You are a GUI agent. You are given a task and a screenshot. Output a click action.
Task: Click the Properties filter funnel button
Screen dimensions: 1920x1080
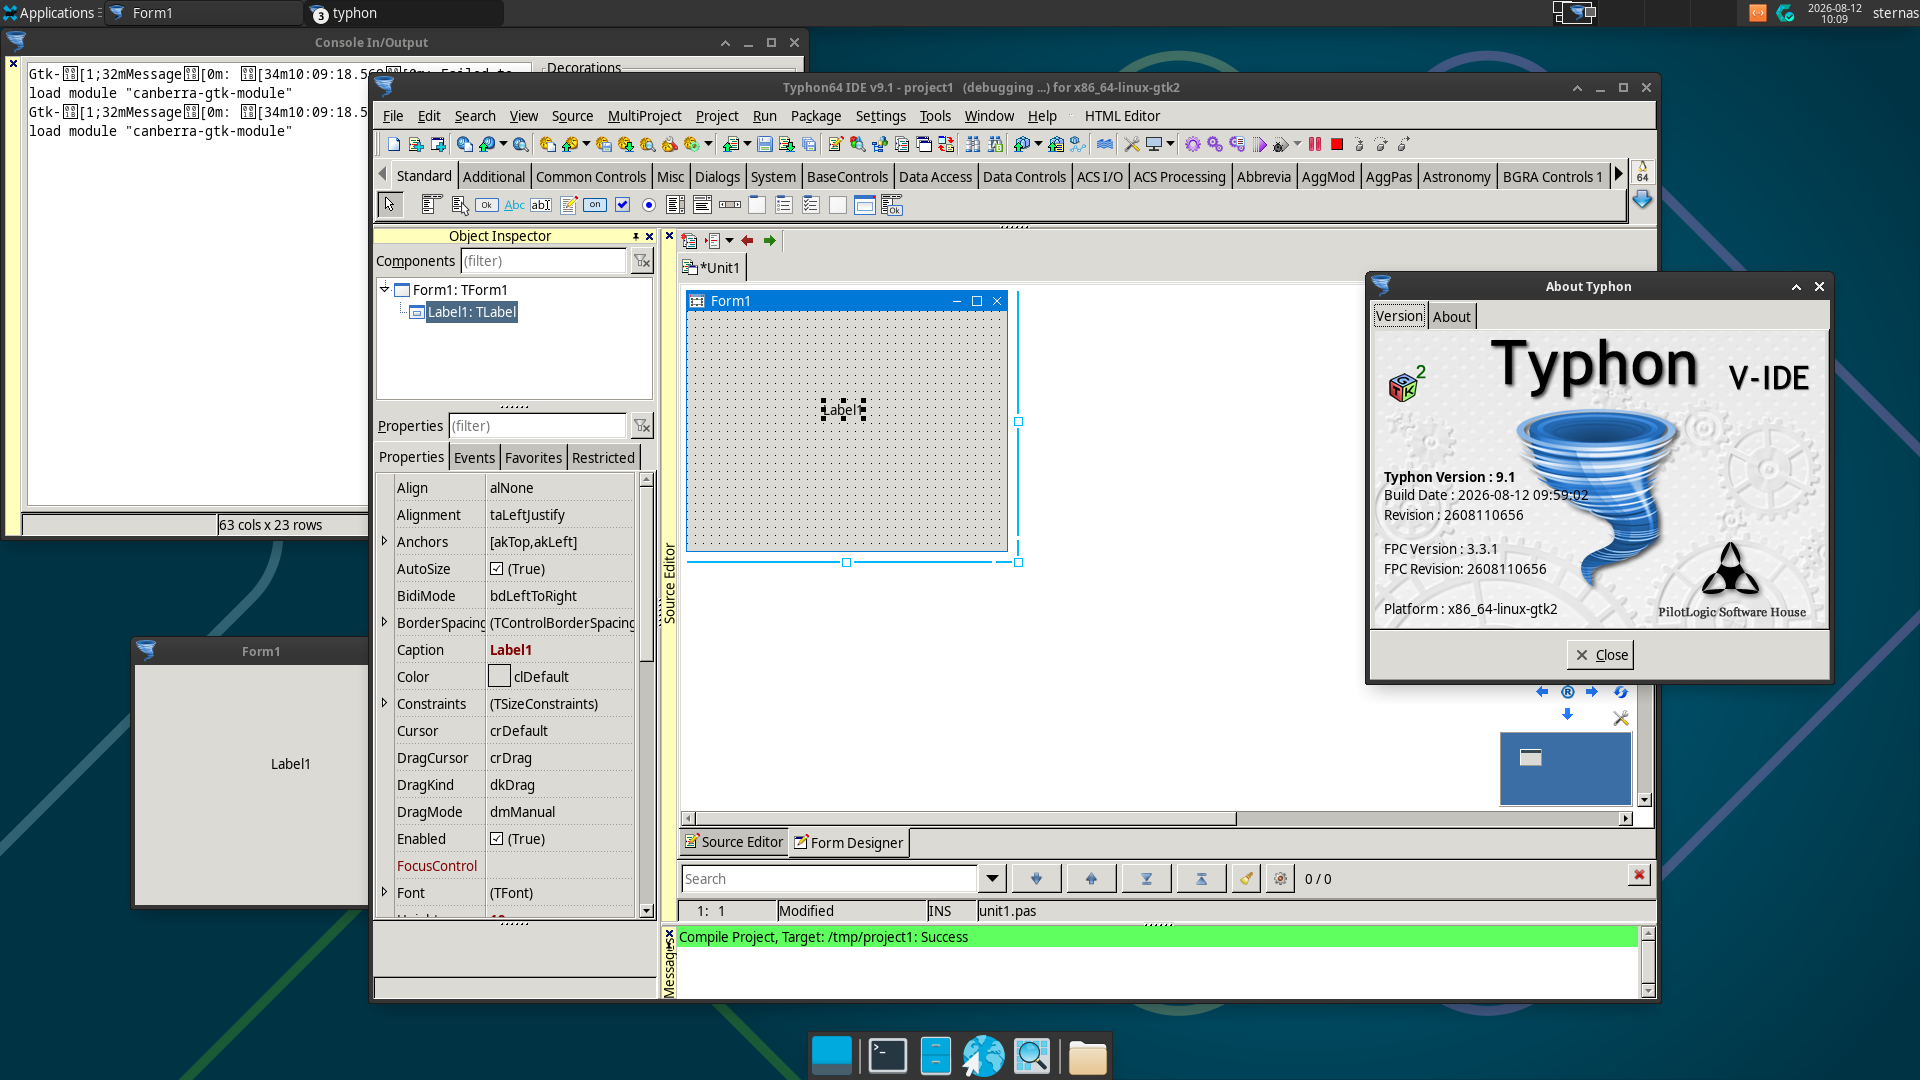pyautogui.click(x=642, y=426)
